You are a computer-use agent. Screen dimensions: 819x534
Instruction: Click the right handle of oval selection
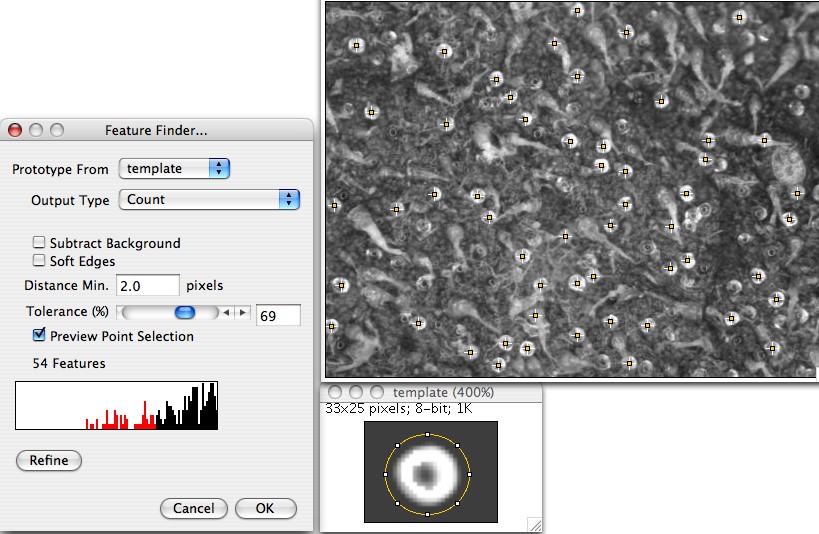click(469, 474)
